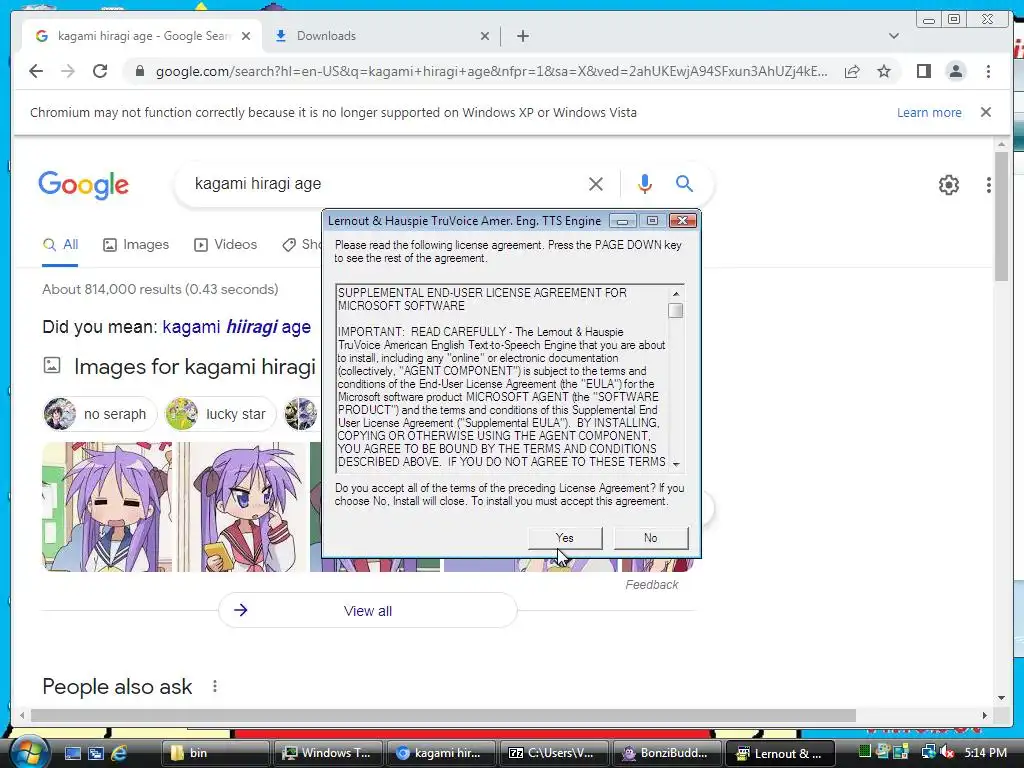Image resolution: width=1024 pixels, height=768 pixels.
Task: Click the site lock icon in address bar
Action: pos(139,71)
